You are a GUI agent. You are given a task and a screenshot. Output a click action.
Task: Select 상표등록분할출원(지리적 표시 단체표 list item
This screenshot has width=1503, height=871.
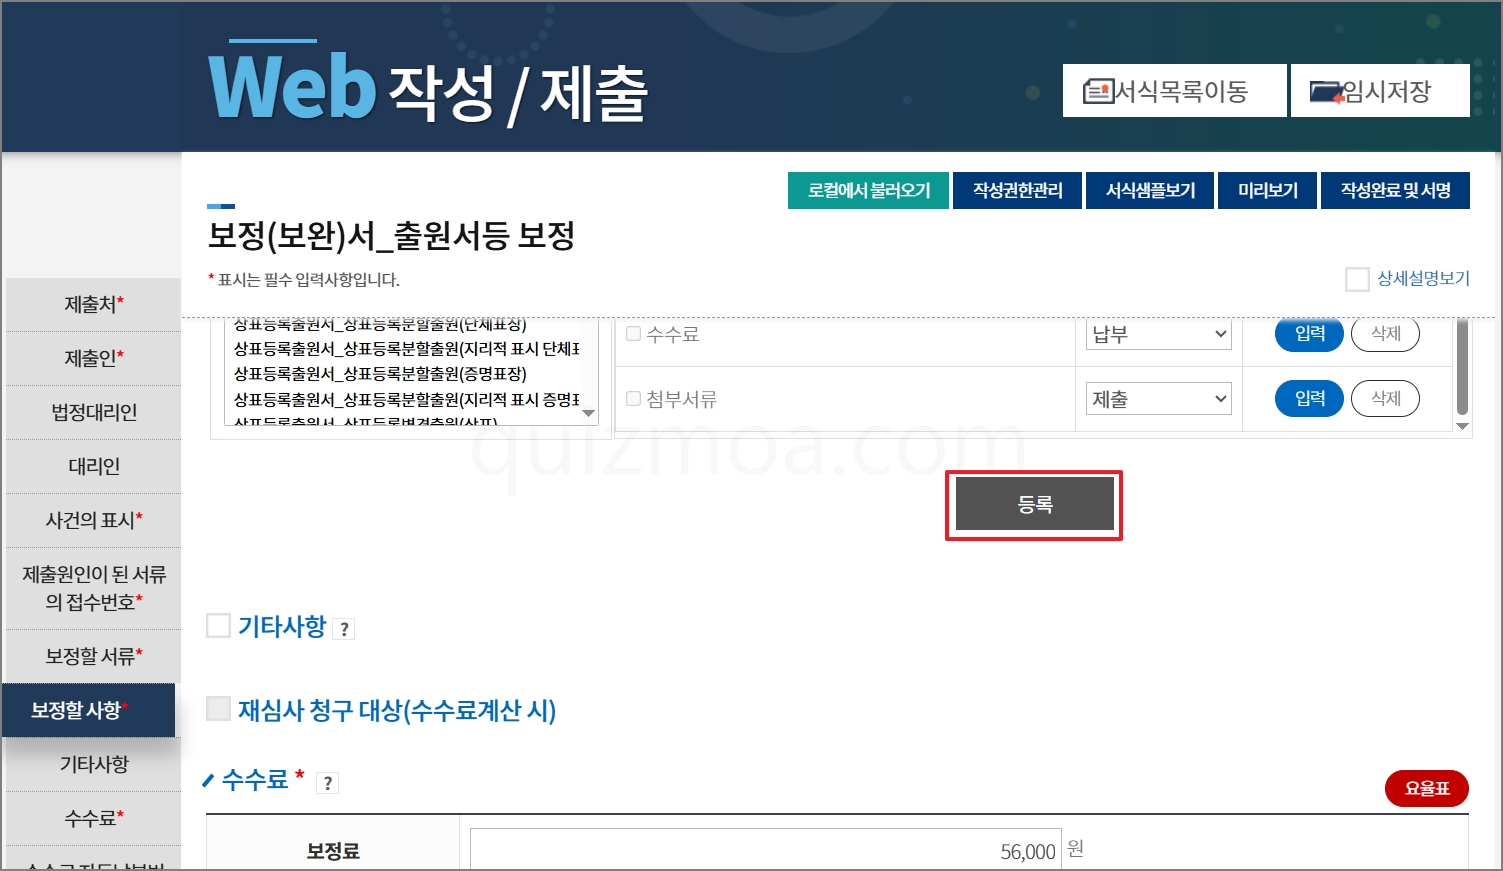click(406, 349)
